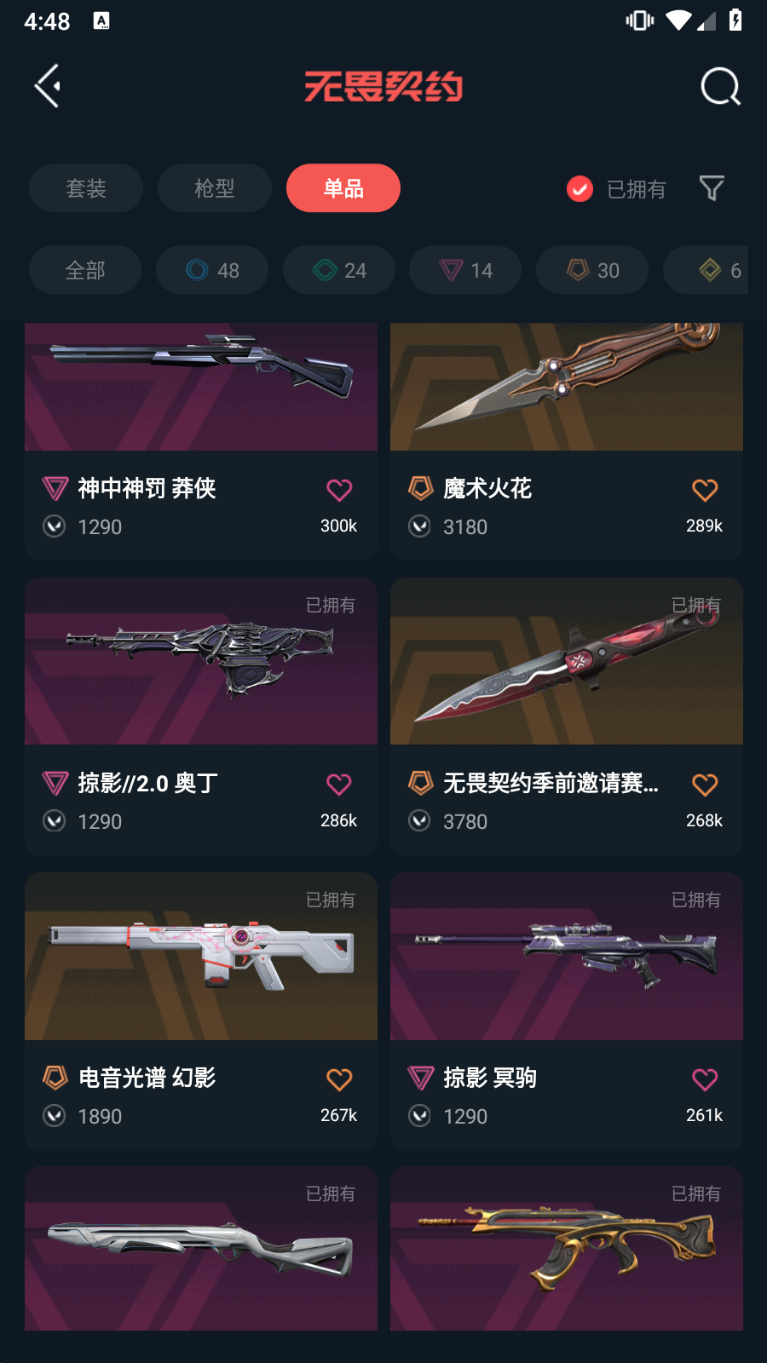Select the pink triangle tier 14 filter
Screen dimensions: 767x1363
[x=466, y=270]
